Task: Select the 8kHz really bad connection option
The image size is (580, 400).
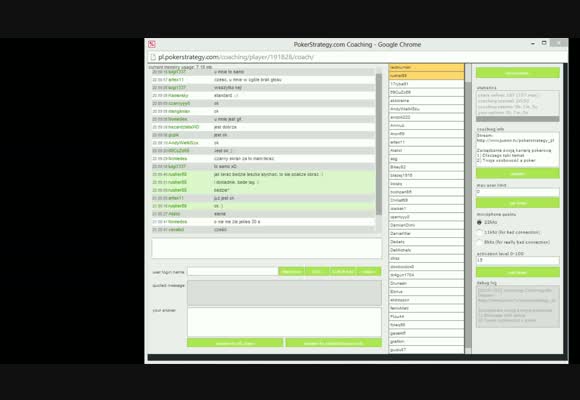Action: [479, 242]
